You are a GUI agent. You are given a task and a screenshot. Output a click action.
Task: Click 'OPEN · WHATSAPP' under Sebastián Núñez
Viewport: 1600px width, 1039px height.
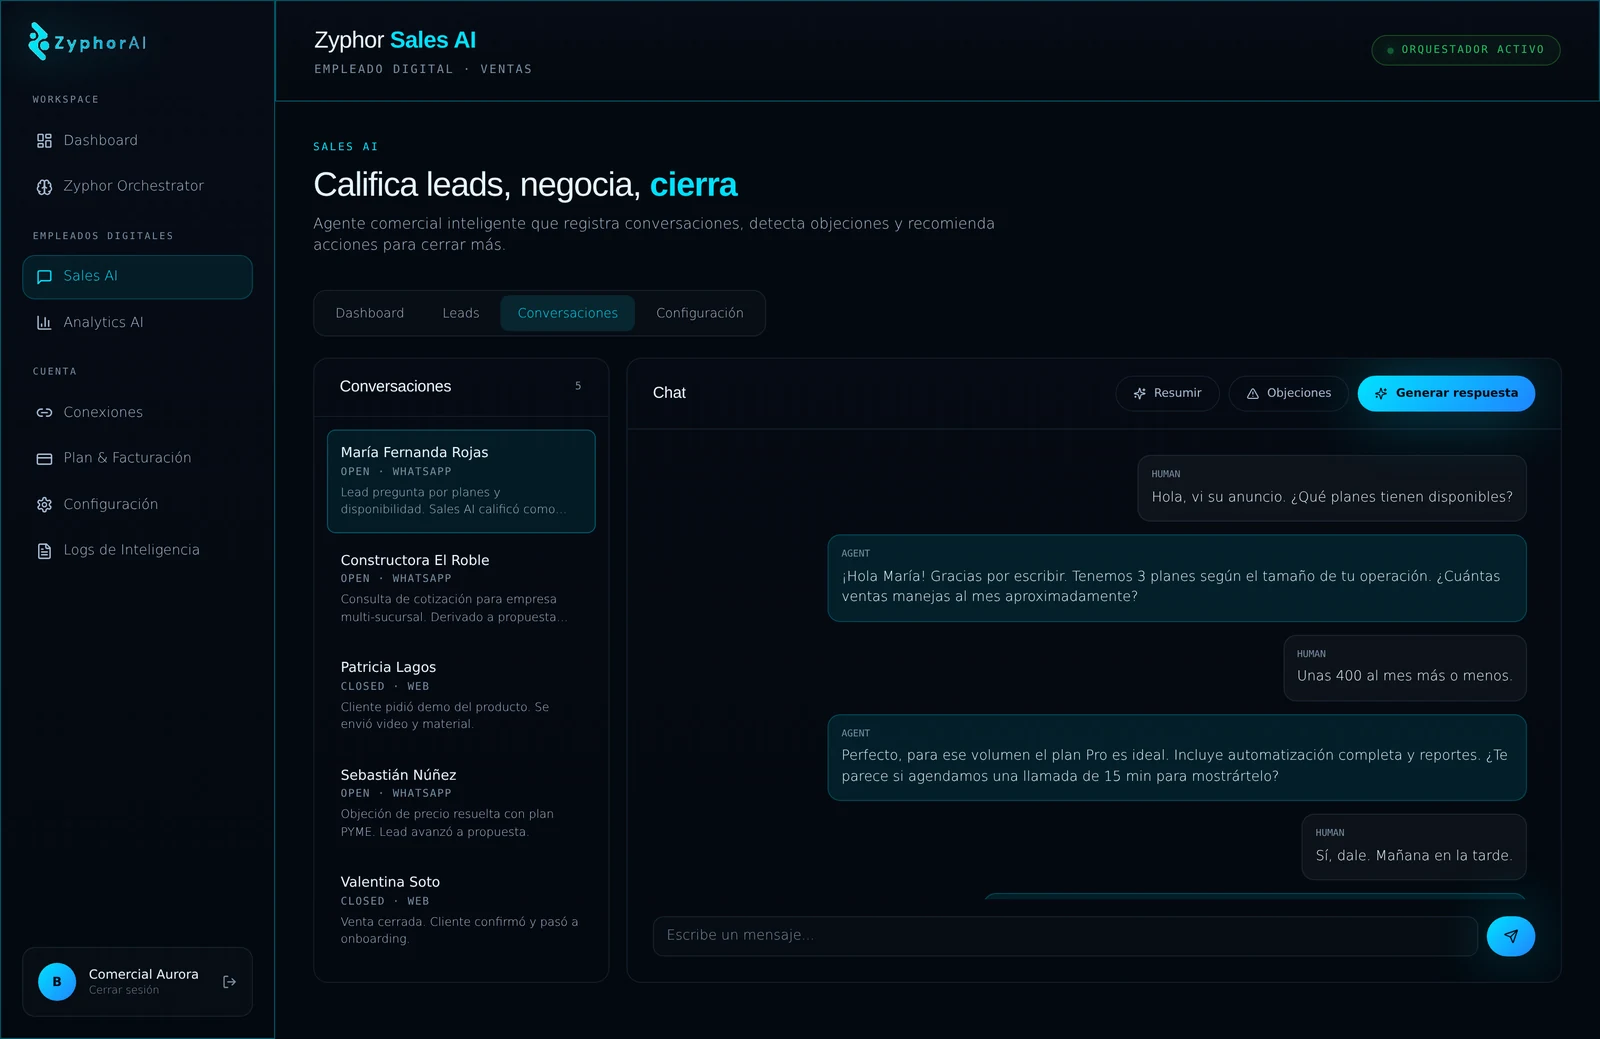396,794
